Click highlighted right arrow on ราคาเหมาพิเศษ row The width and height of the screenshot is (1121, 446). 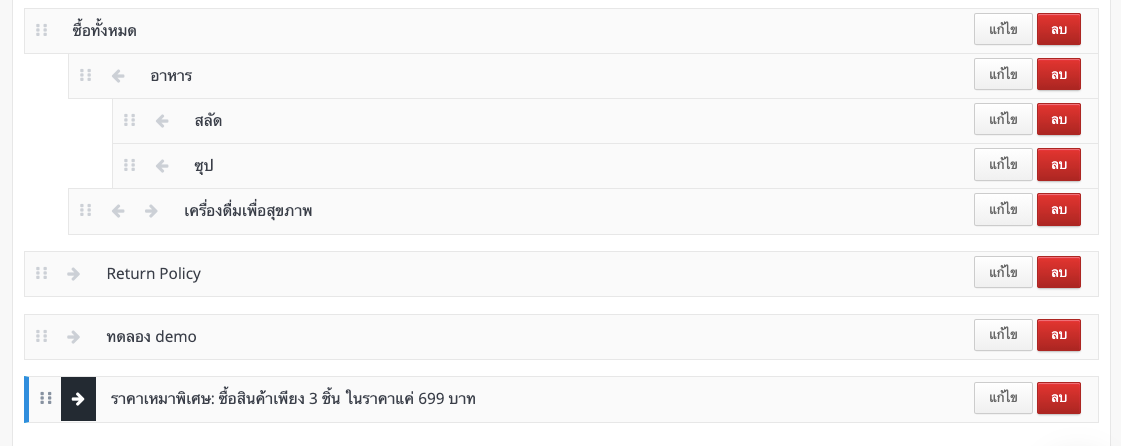coord(79,399)
